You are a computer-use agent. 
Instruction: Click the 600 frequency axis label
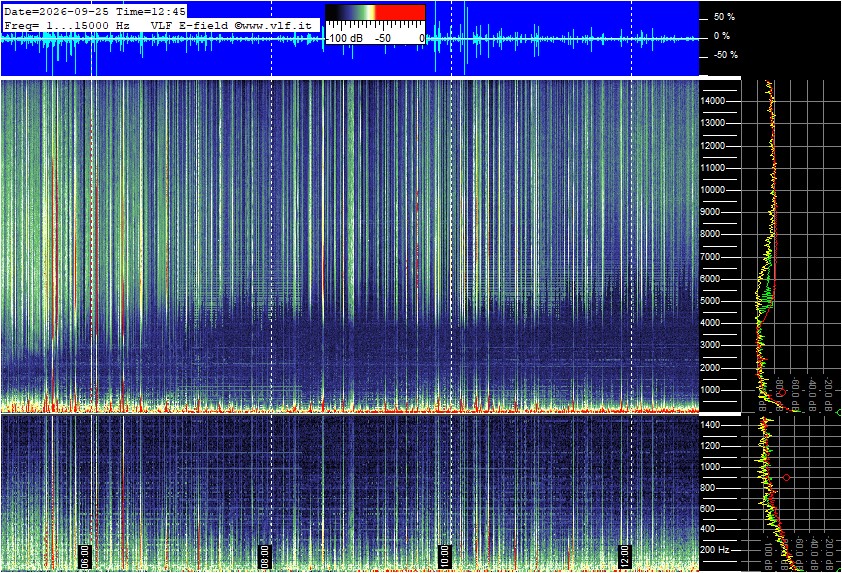[x=708, y=509]
